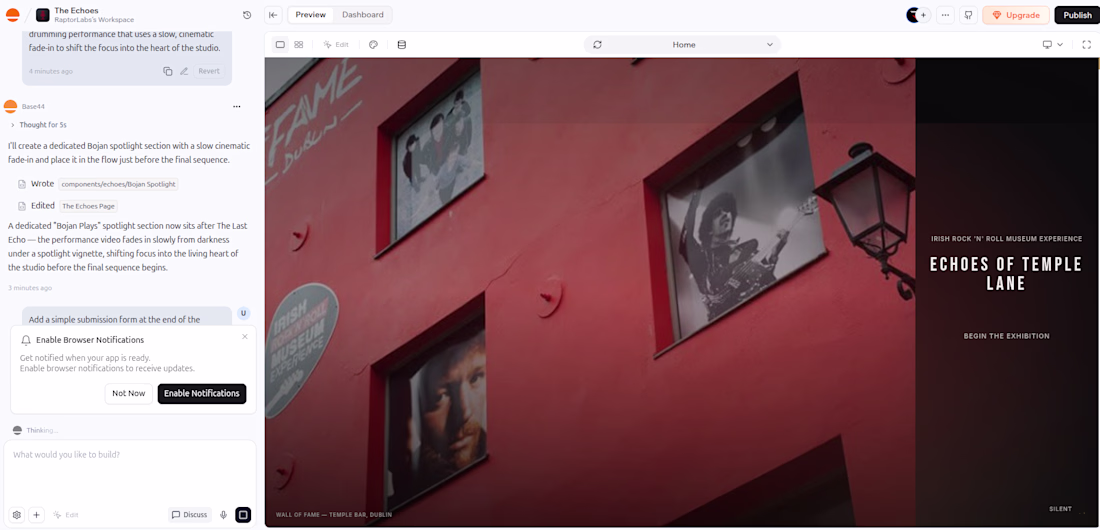Open the theme palette icon
The width and height of the screenshot is (1100, 530).
[x=373, y=44]
